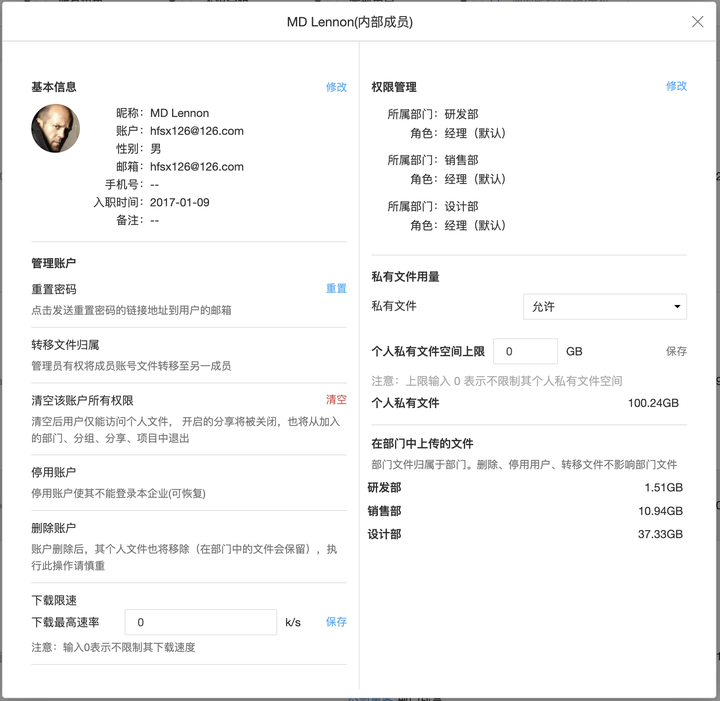This screenshot has height=701, width=720.
Task: Click 重置 to reset the password
Action: point(336,289)
